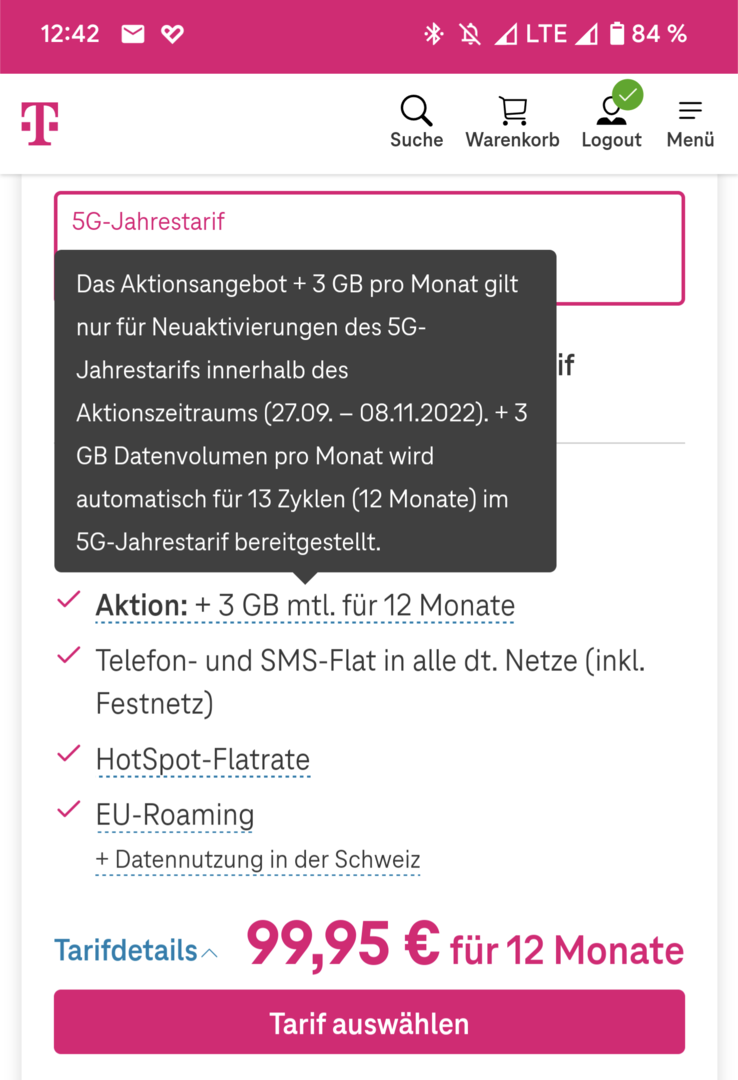Tap the 99,95 € price text

click(x=342, y=943)
